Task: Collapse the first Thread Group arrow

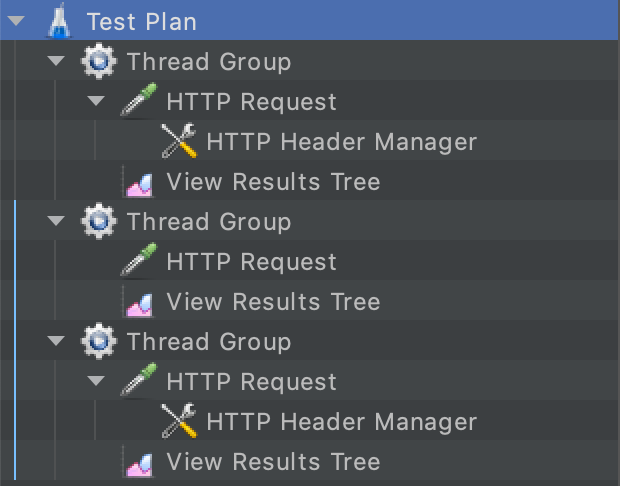Action: coord(56,62)
